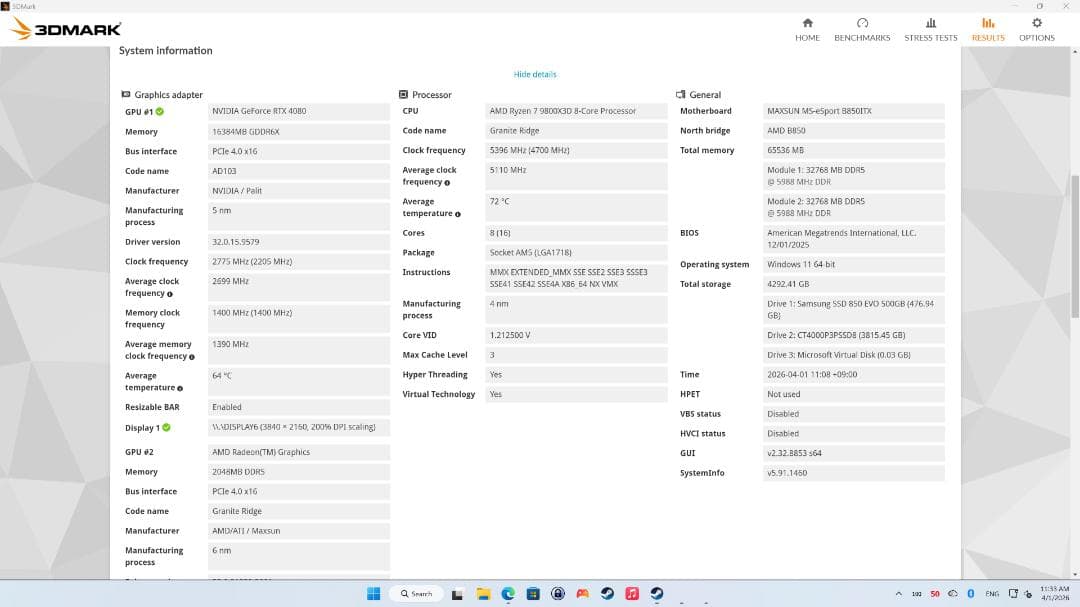Go to the Benchmarks tab
Screen dimensions: 1080x607
point(862,30)
